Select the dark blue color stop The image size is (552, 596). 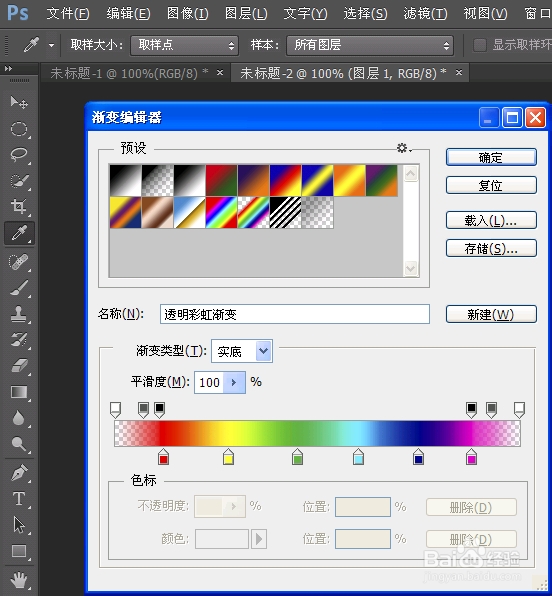(x=418, y=457)
